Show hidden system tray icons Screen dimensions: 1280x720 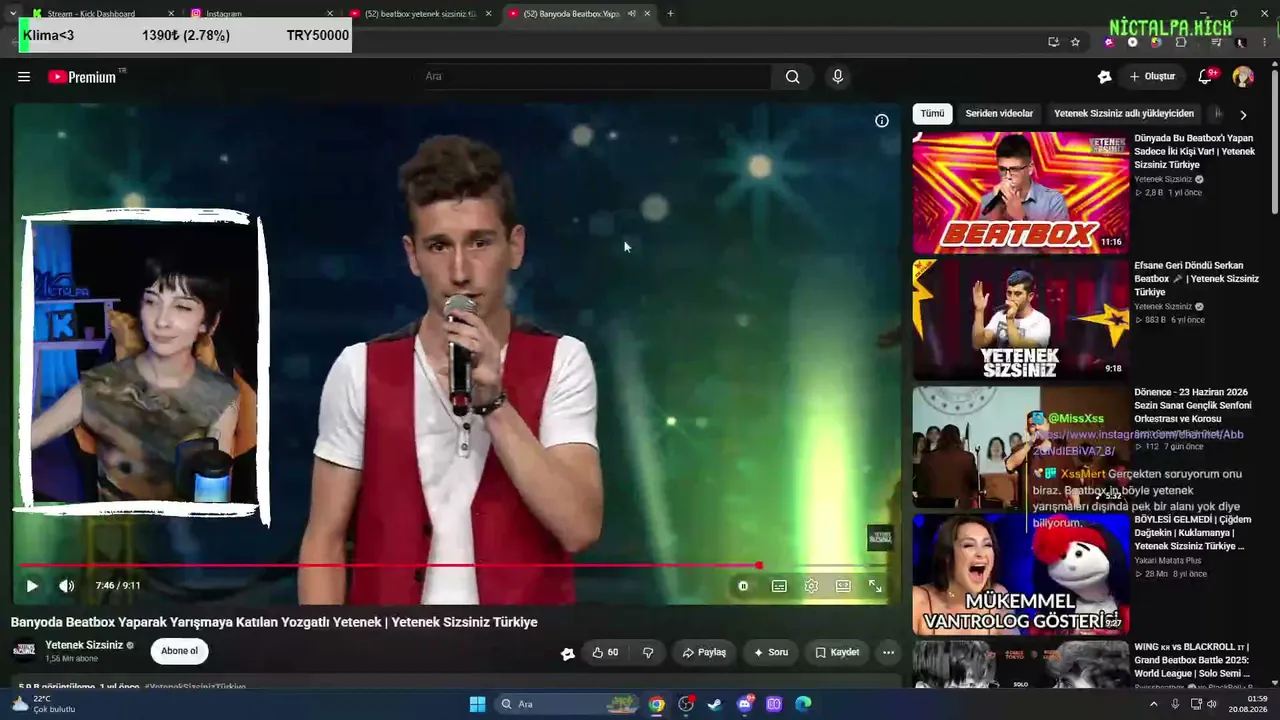tap(1153, 704)
